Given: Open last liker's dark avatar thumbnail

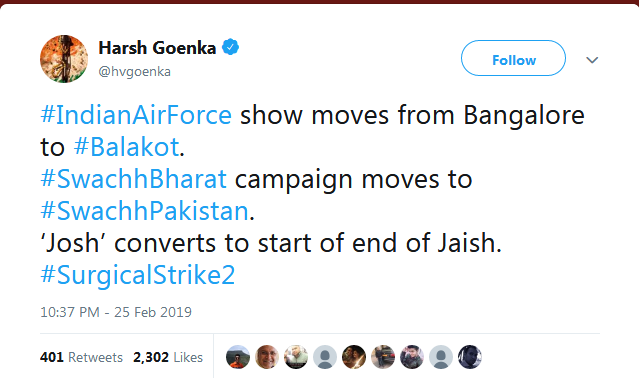Looking at the screenshot, I should tap(469, 357).
